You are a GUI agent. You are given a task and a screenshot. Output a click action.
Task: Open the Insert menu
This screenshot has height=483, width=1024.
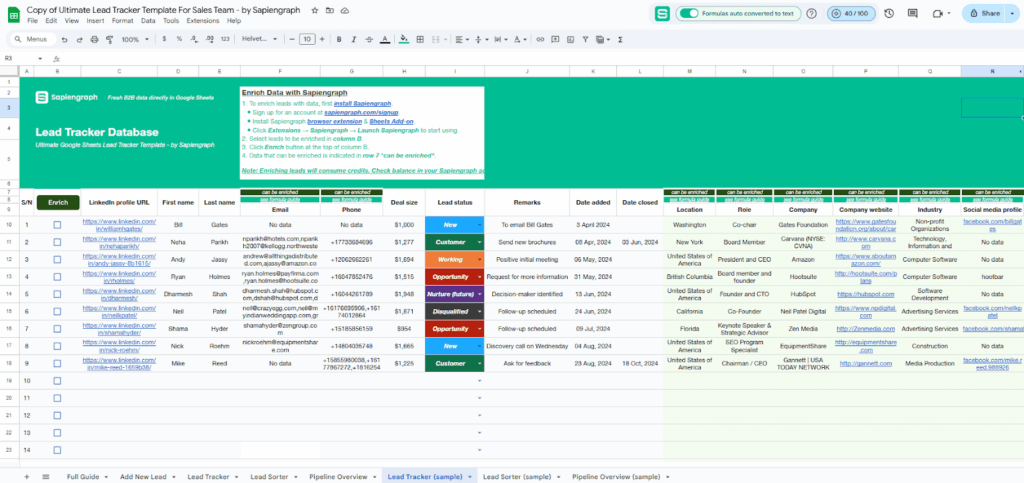pos(95,21)
